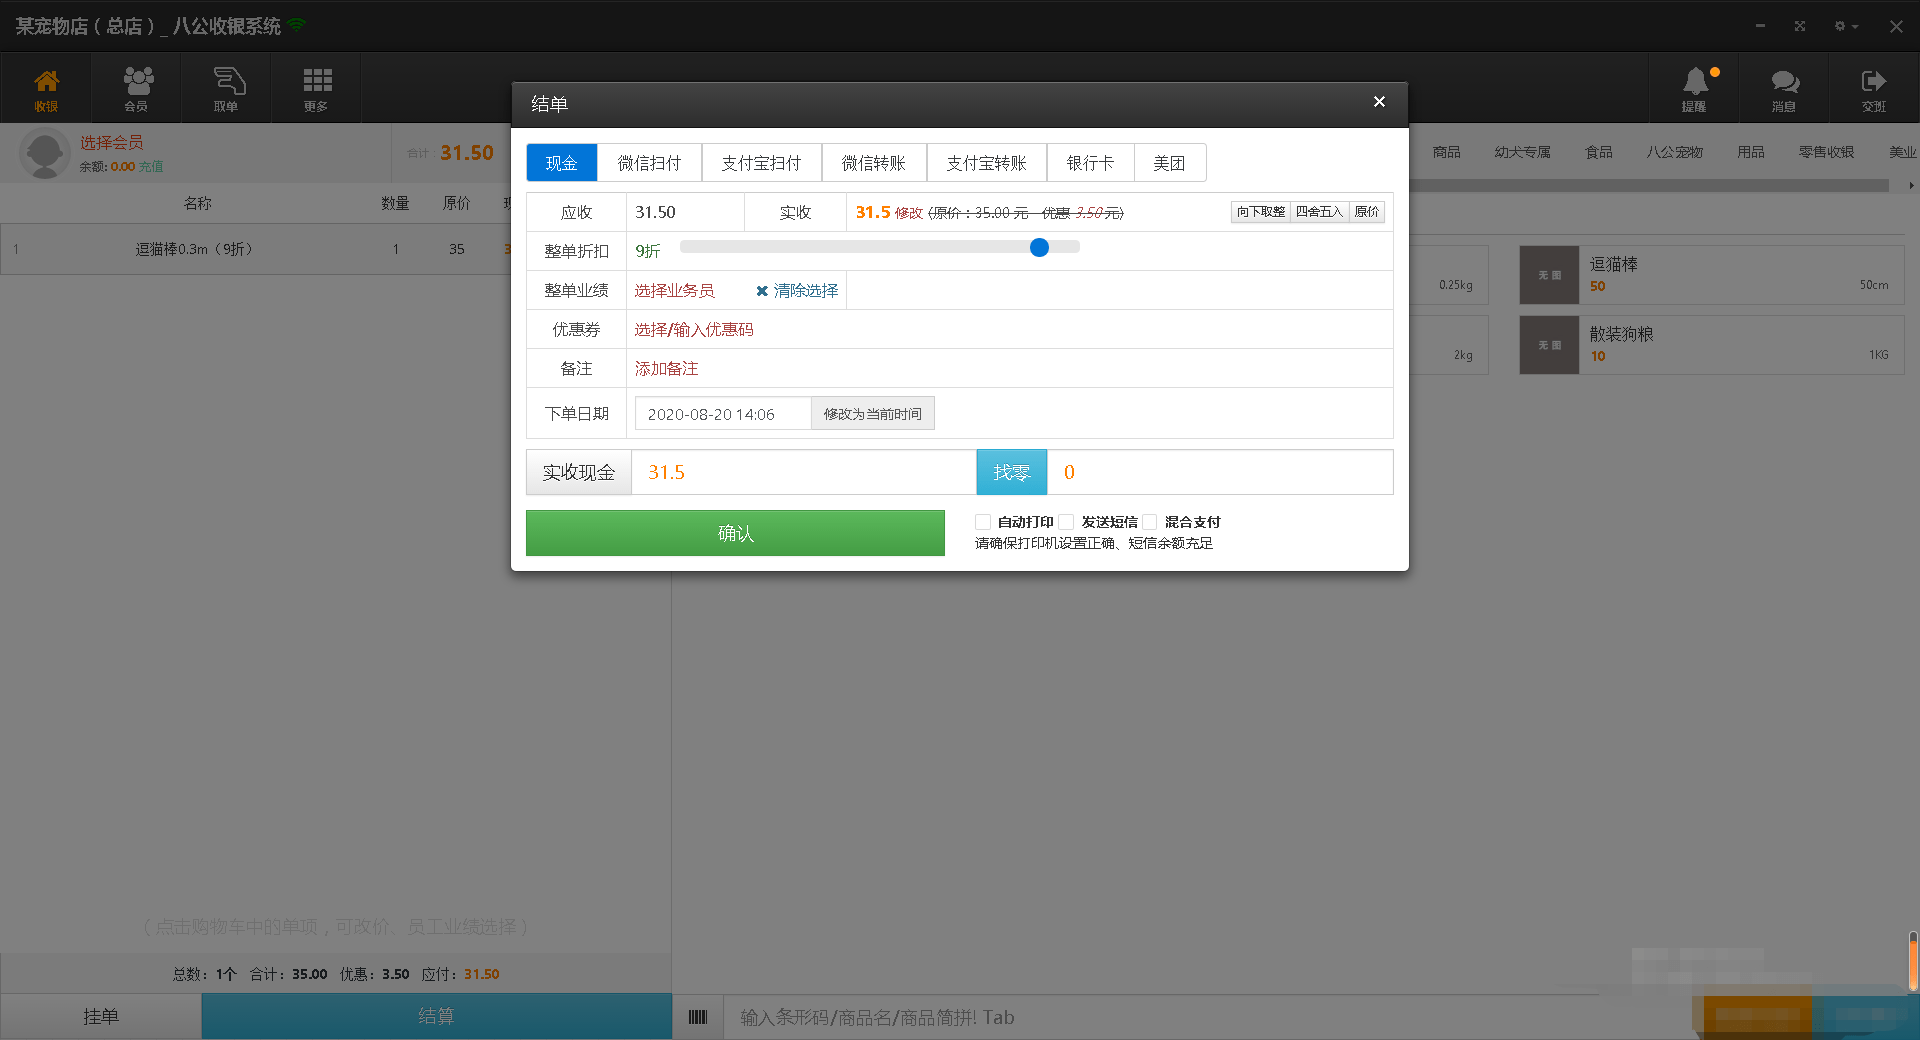Select the 零售收银 category tab
Screen dimensions: 1920x1040
[1826, 152]
